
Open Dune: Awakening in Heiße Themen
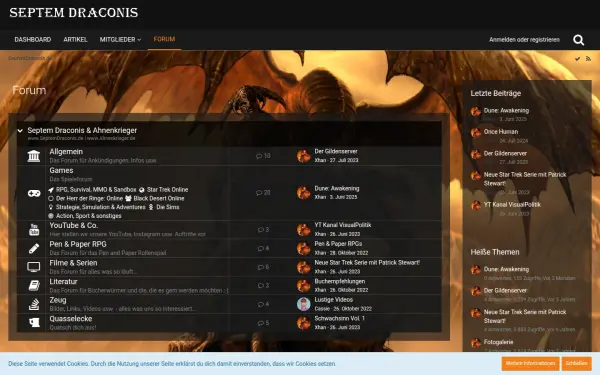click(506, 269)
